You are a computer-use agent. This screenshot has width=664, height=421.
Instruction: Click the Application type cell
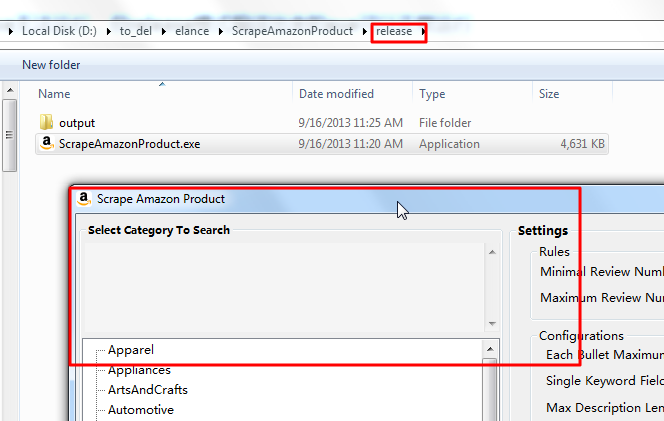[449, 144]
